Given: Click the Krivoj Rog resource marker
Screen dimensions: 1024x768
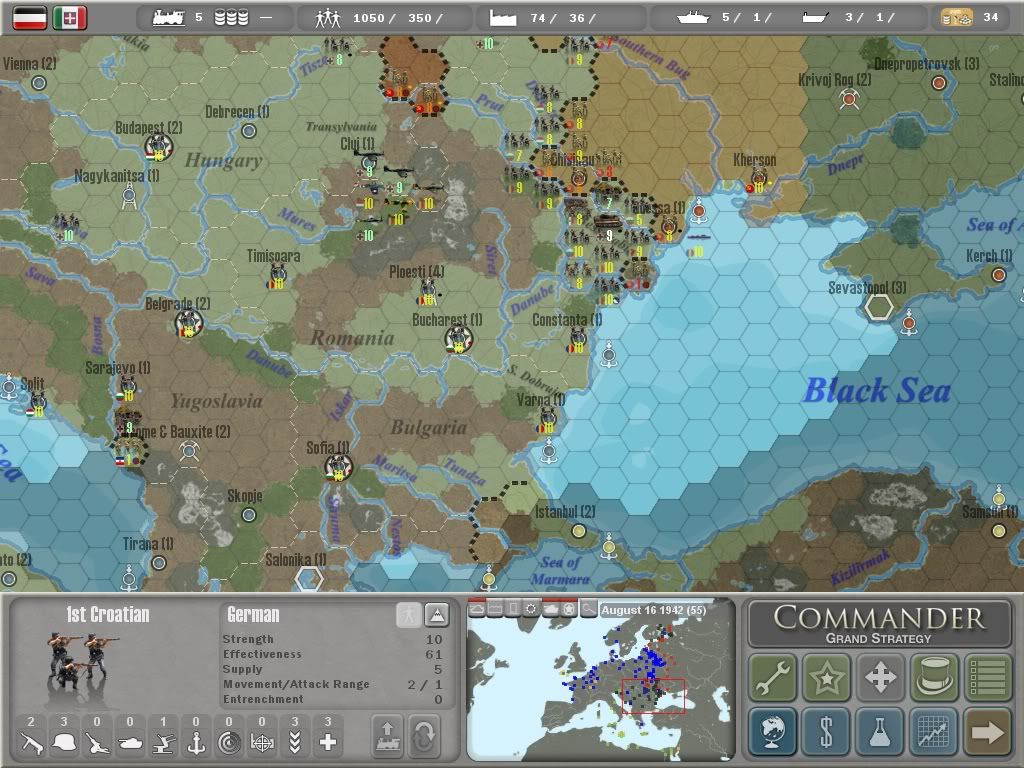Looking at the screenshot, I should click(x=849, y=100).
